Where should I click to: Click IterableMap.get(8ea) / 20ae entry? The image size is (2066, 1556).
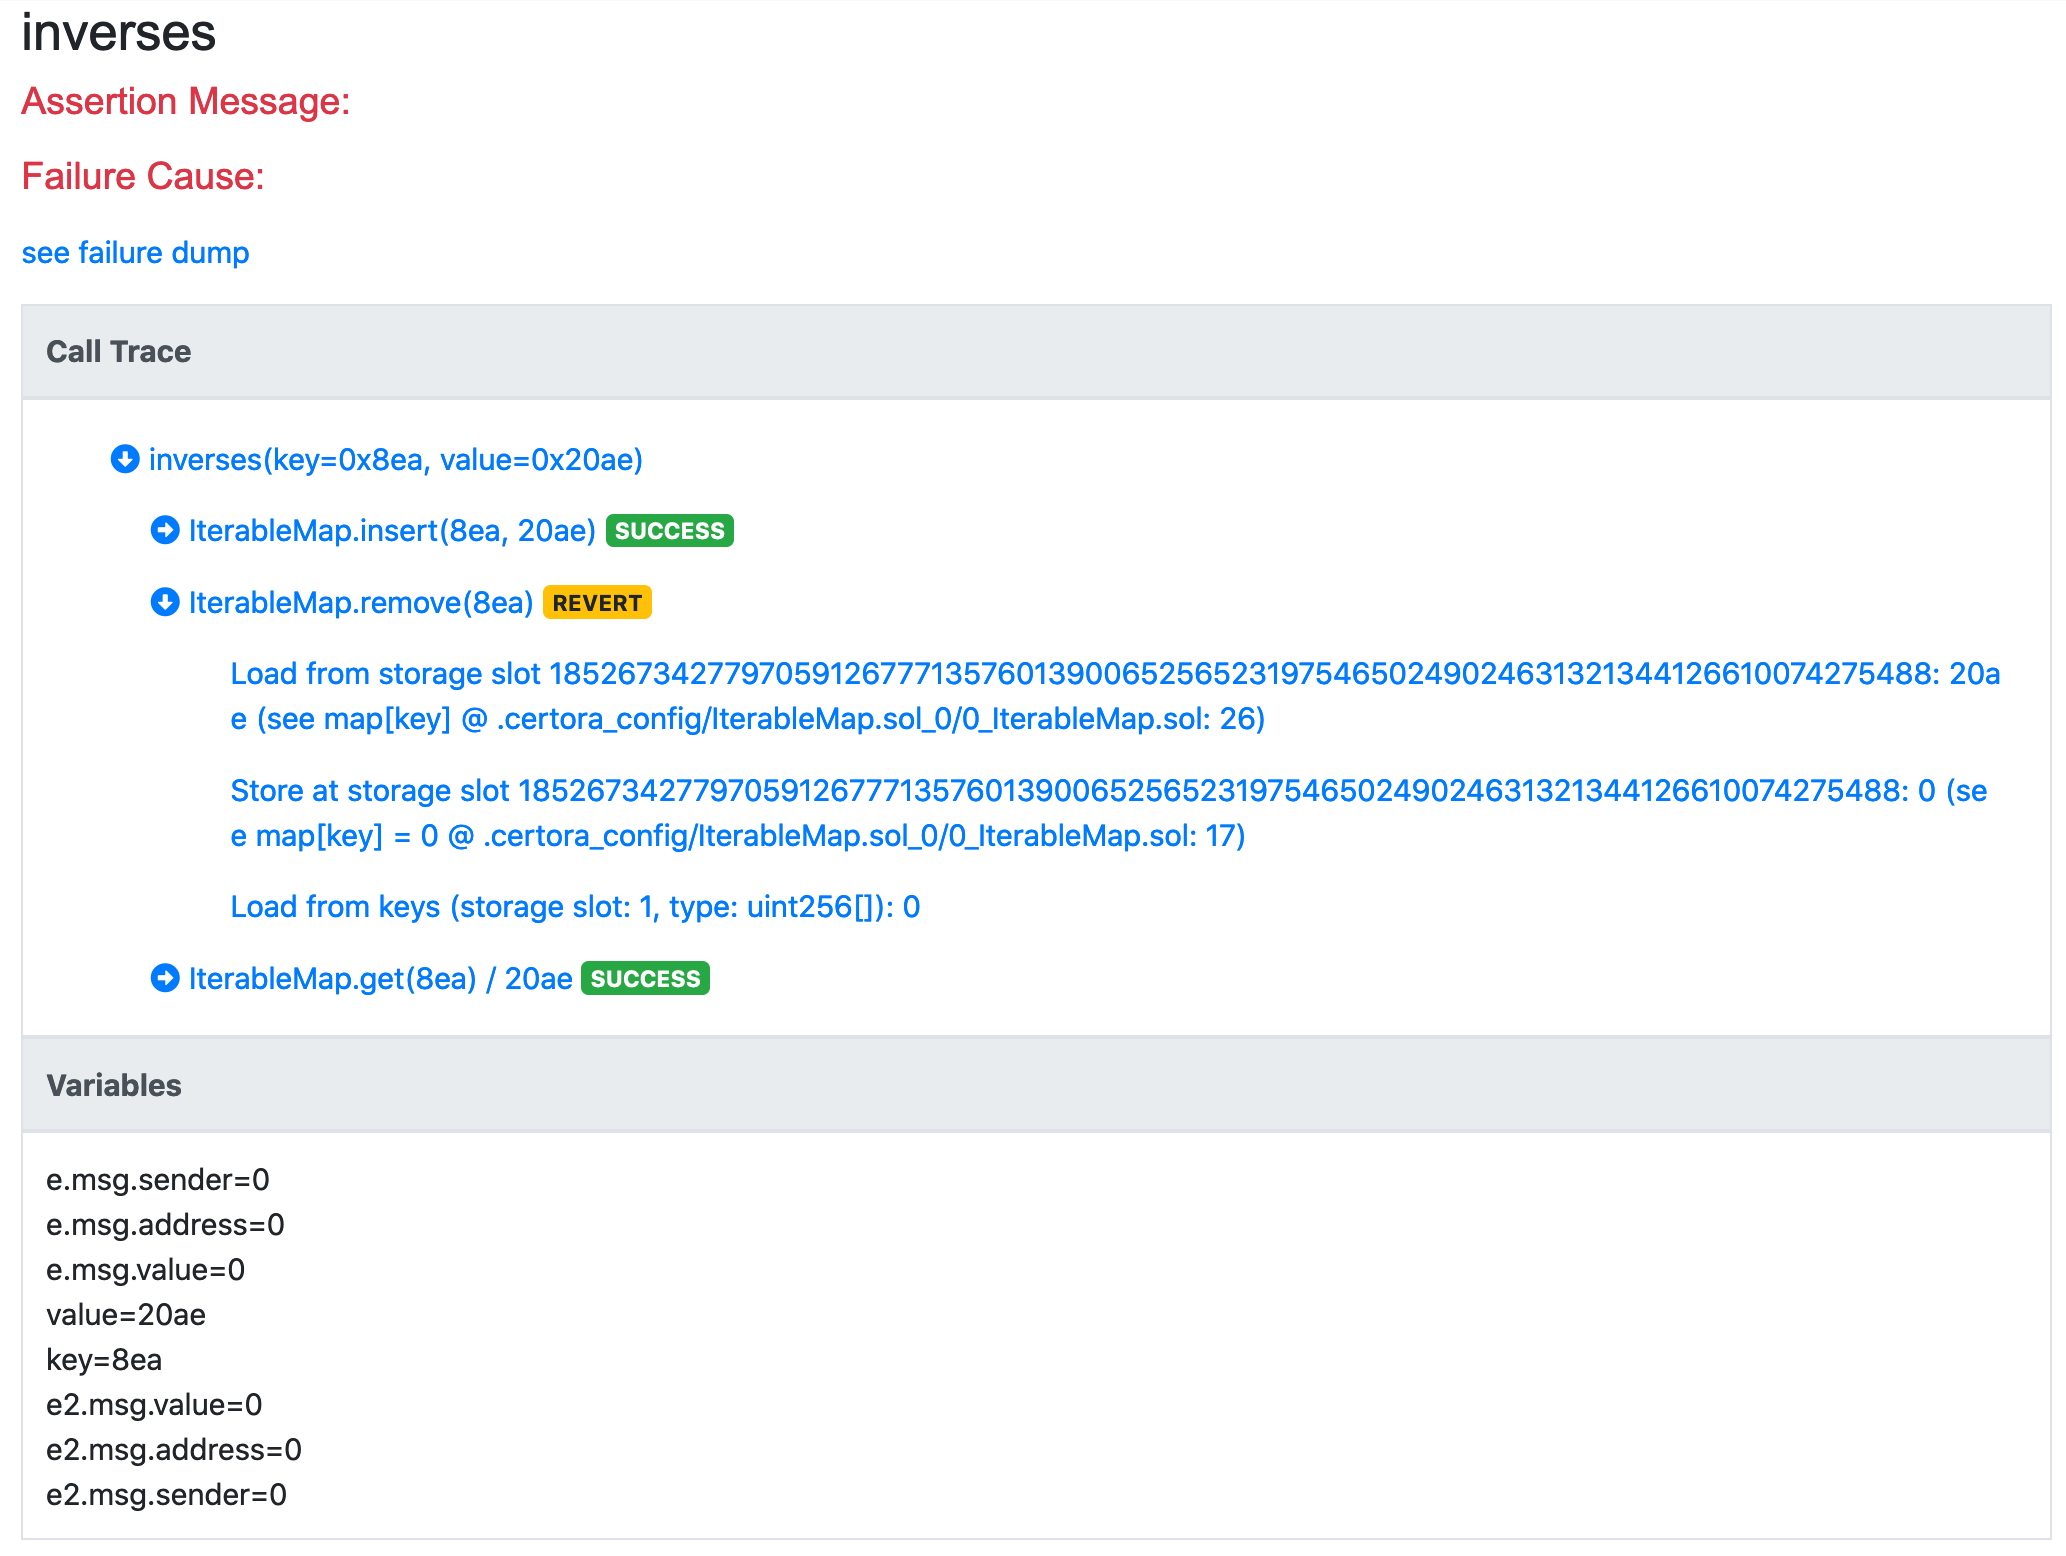[x=380, y=979]
